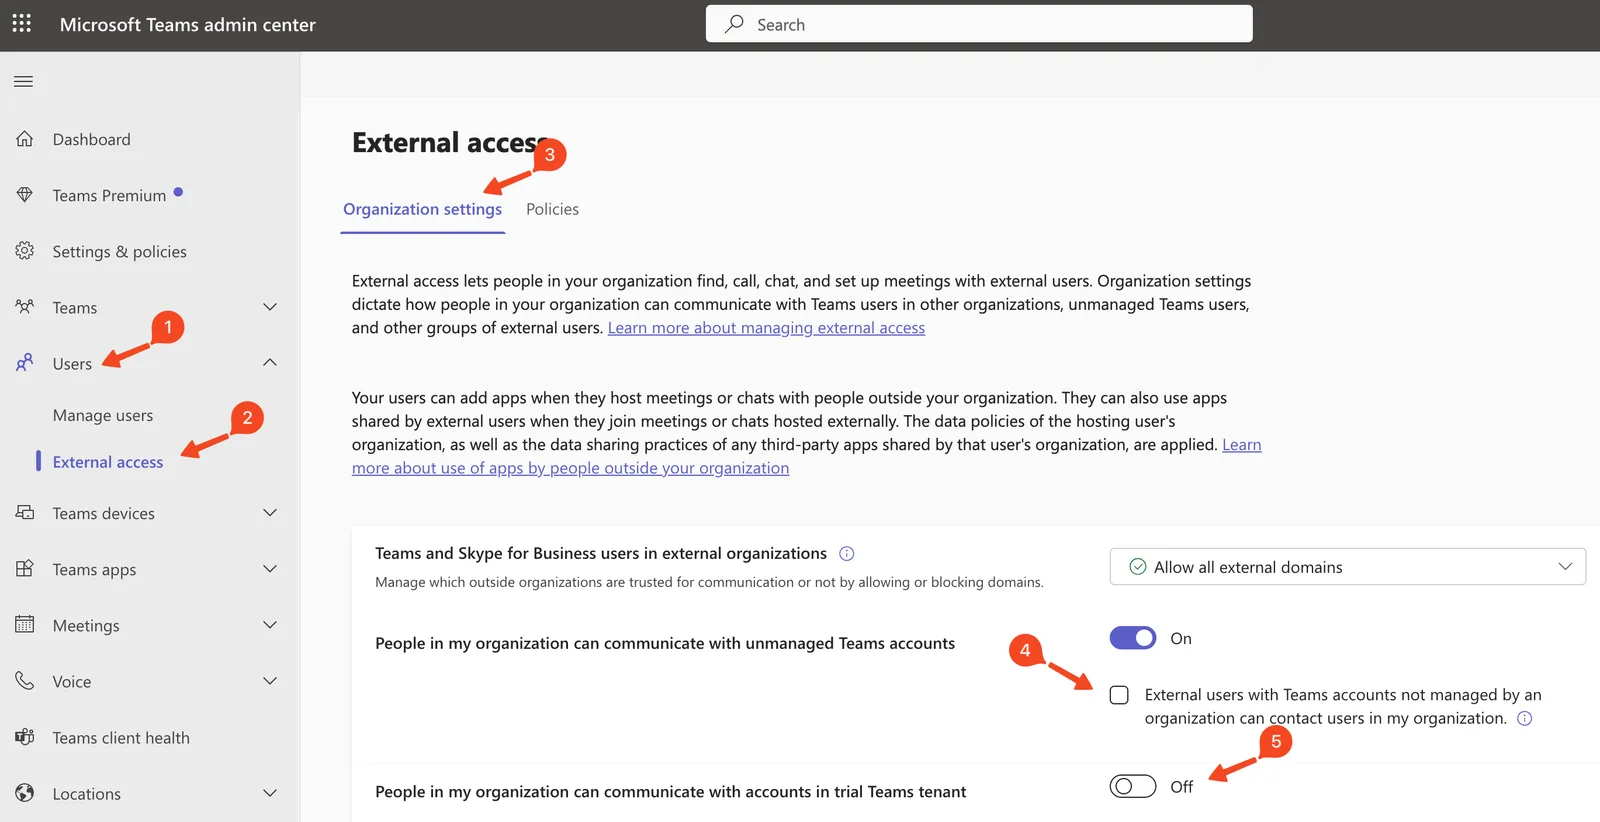Open the Allow all external domains dropdown
Screen dimensions: 1600x822
pyautogui.click(x=1347, y=567)
